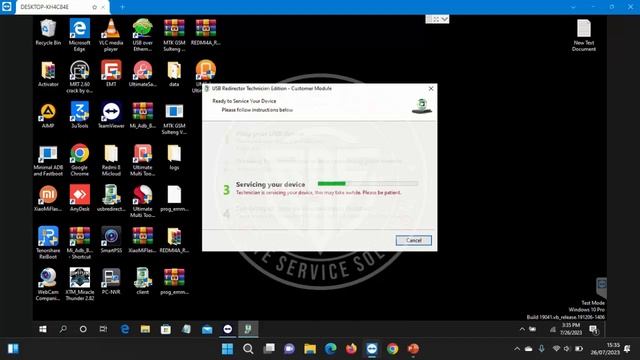640x360 pixels.
Task: Expand the TeamViewer session toolbar dropdown
Action: pos(444,19)
